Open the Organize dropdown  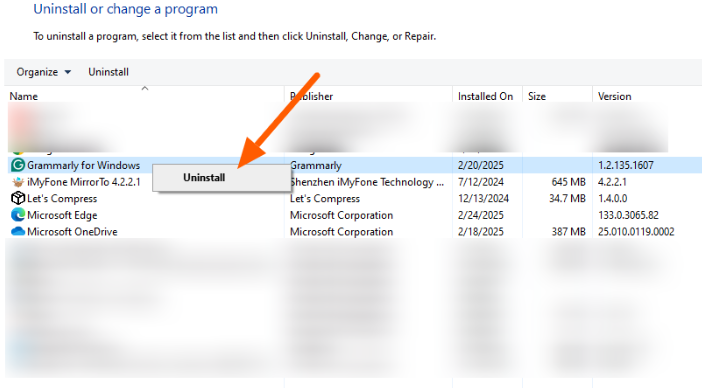pos(43,72)
